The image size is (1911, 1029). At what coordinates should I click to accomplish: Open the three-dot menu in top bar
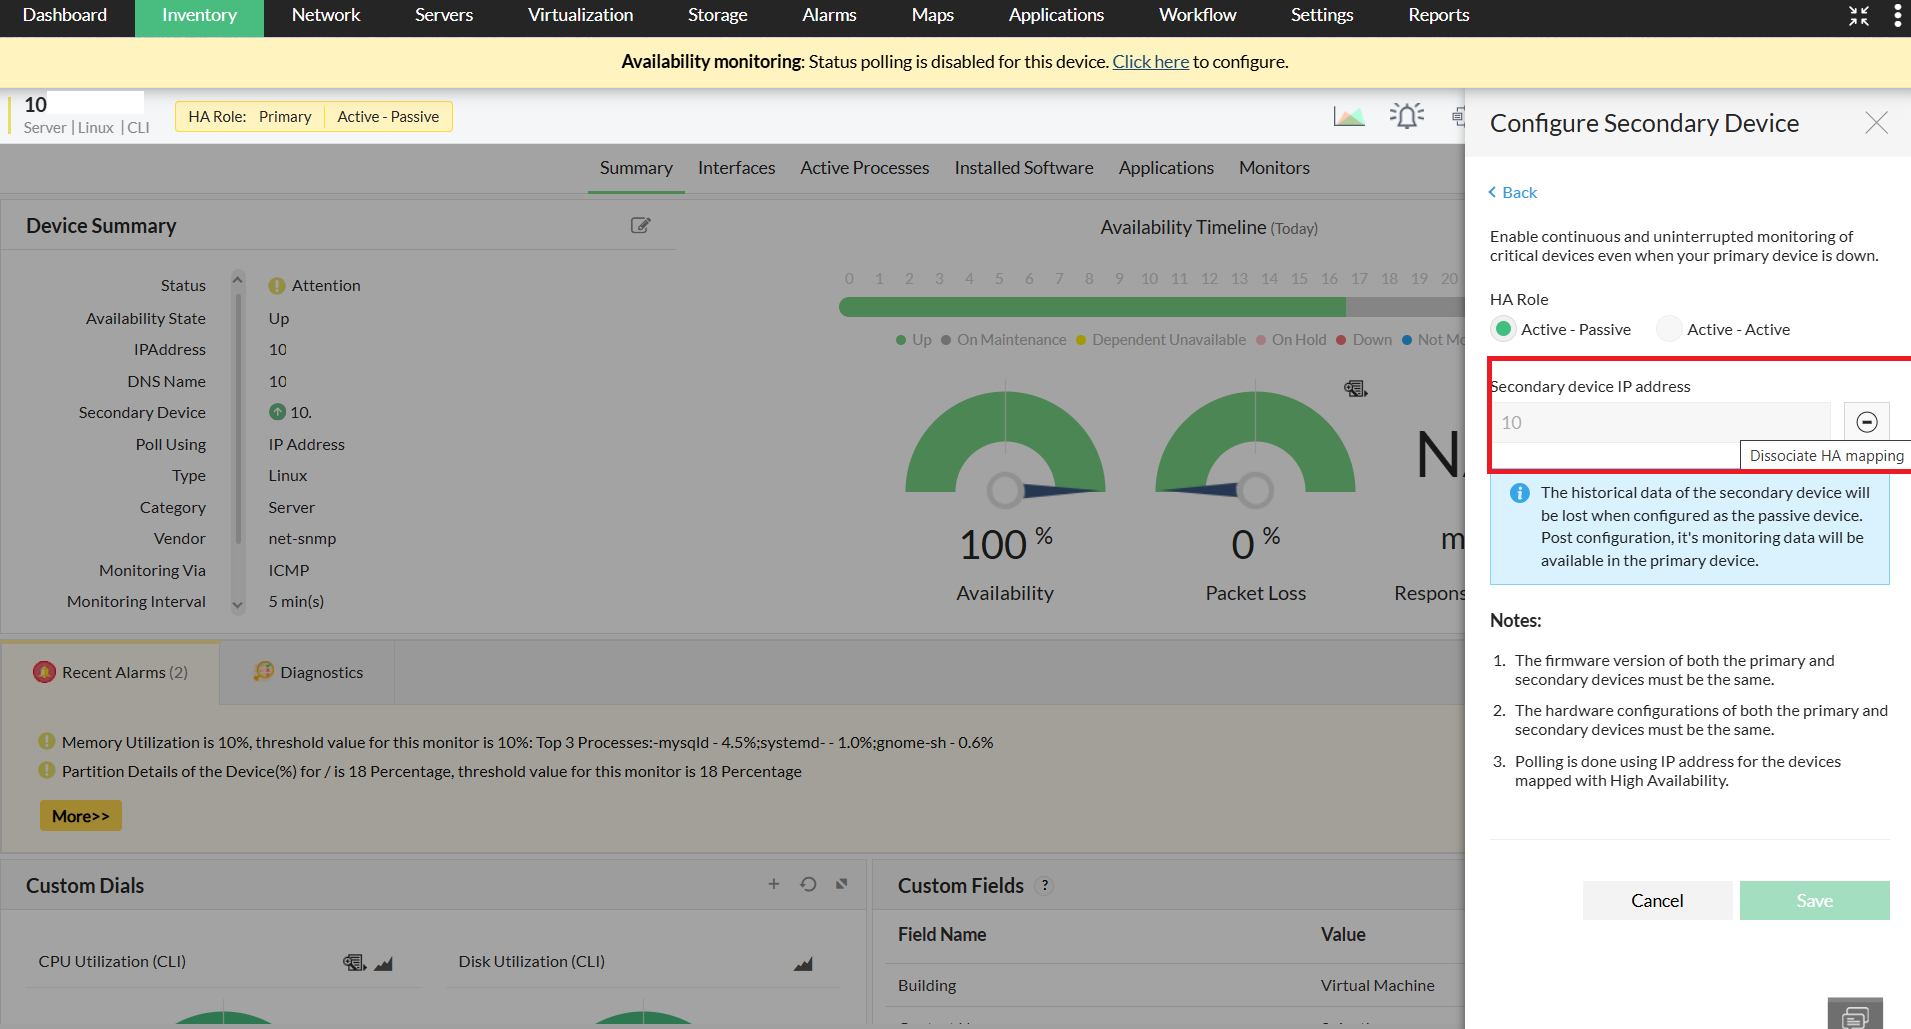pyautogui.click(x=1897, y=16)
